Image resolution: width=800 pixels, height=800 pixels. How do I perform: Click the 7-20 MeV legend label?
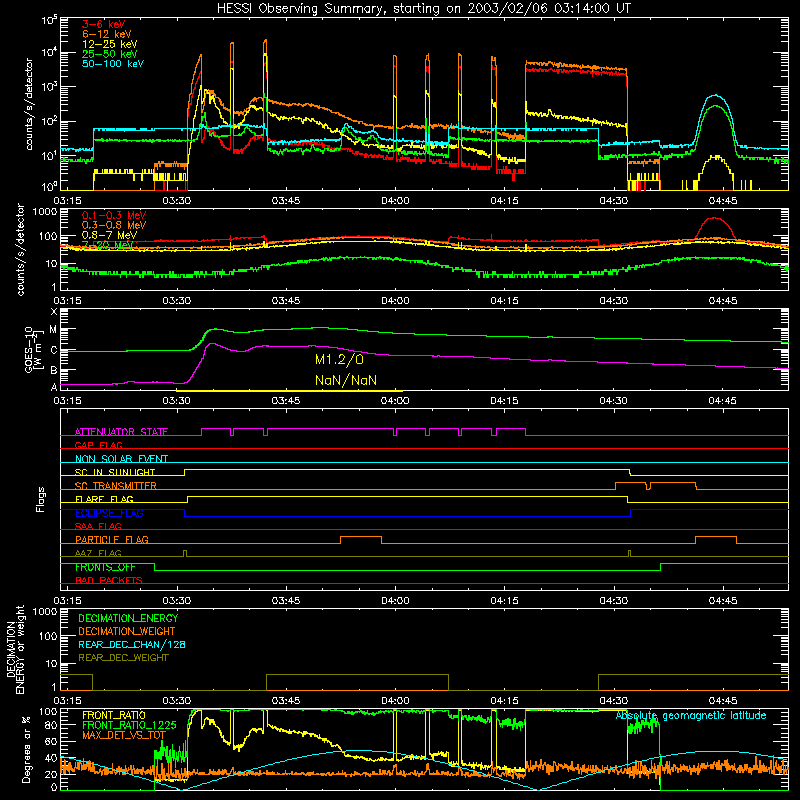tap(108, 245)
